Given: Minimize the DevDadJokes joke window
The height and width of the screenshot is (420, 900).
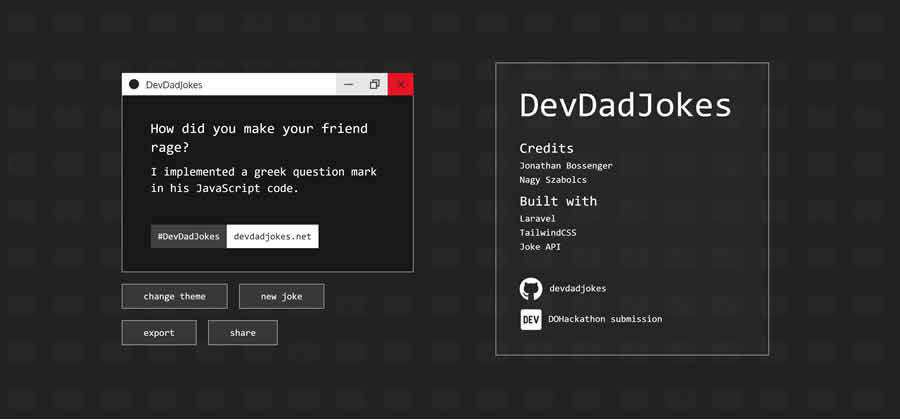Looking at the screenshot, I should [349, 85].
